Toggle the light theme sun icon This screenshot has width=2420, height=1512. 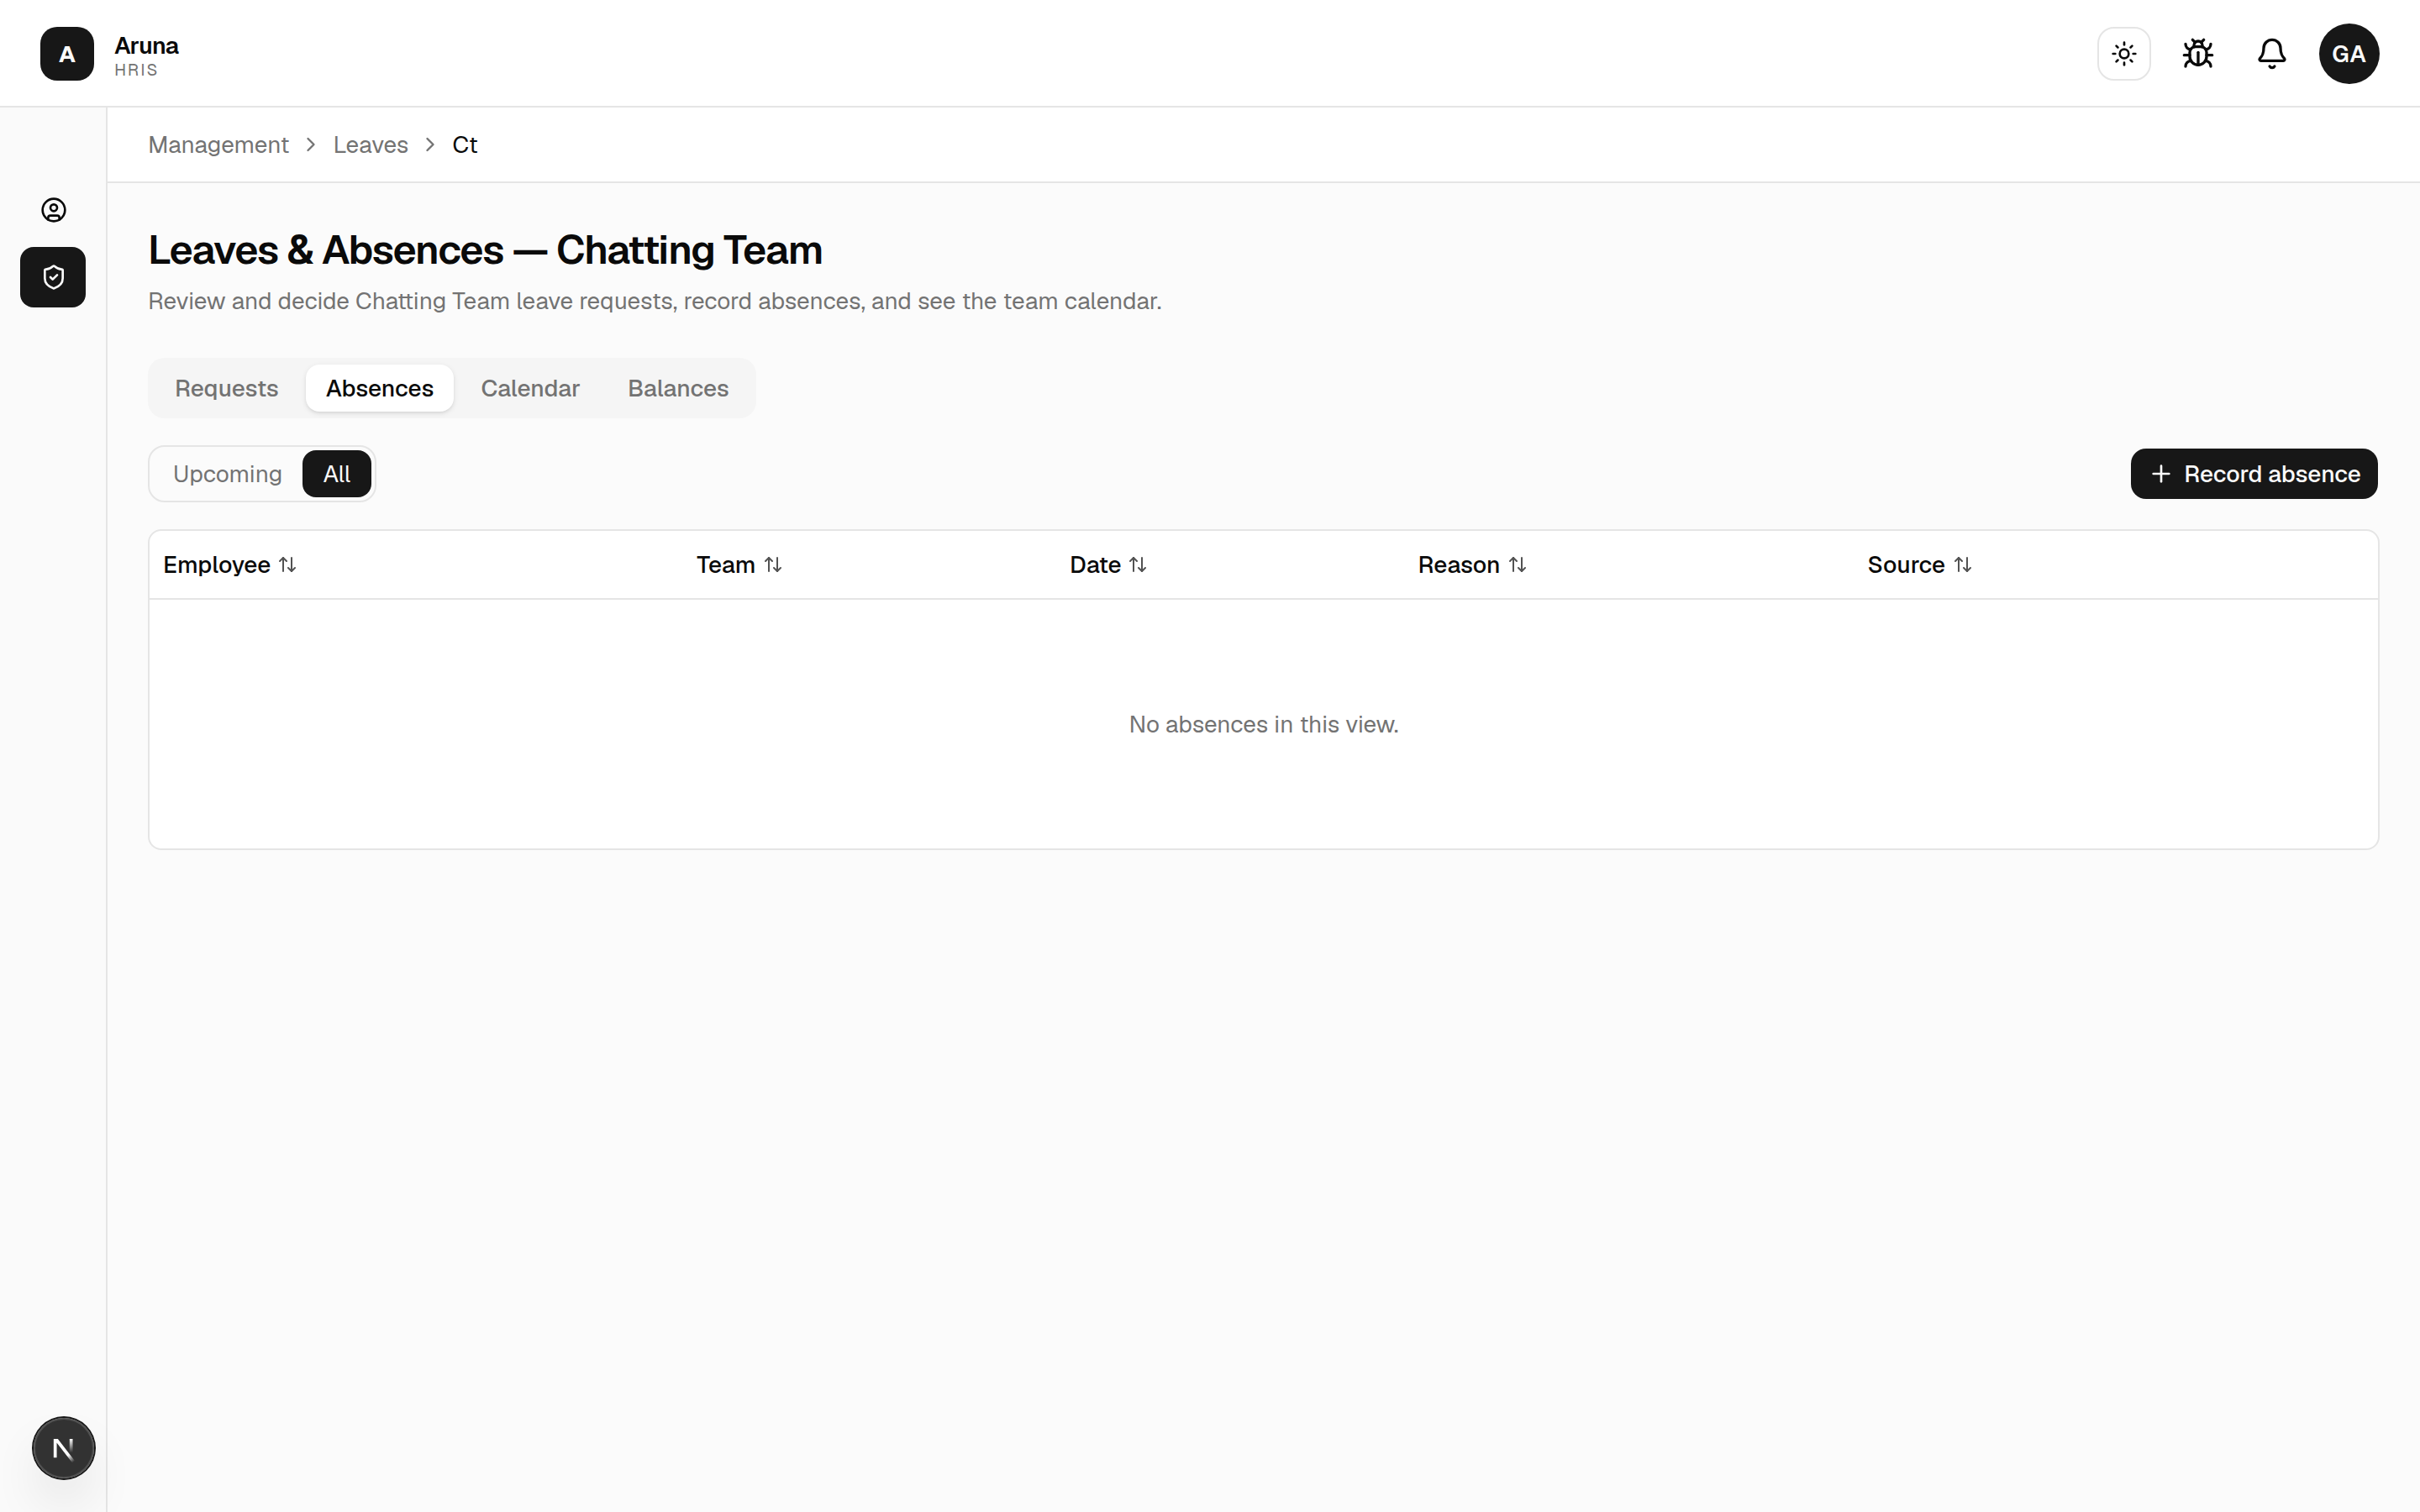coord(2124,54)
